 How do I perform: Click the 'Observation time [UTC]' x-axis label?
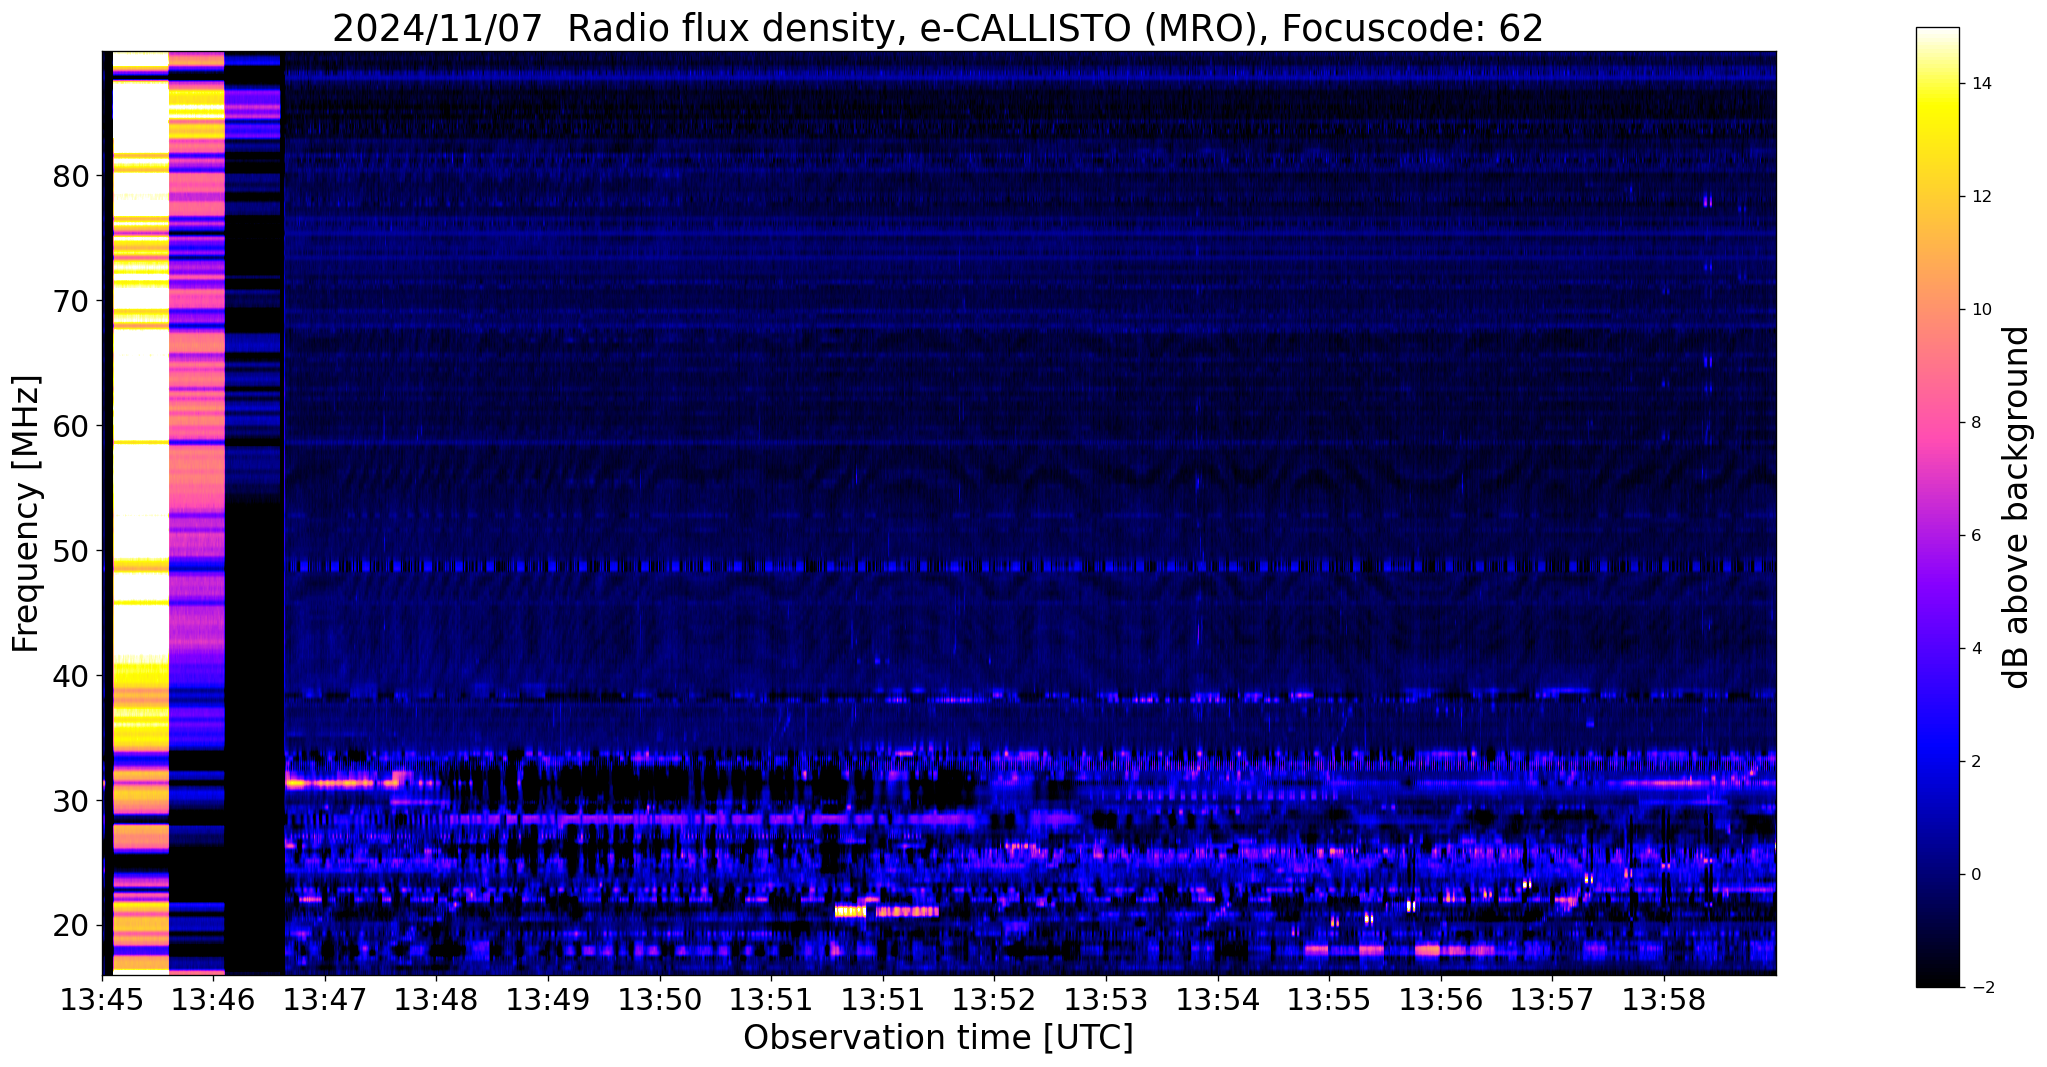click(938, 1037)
